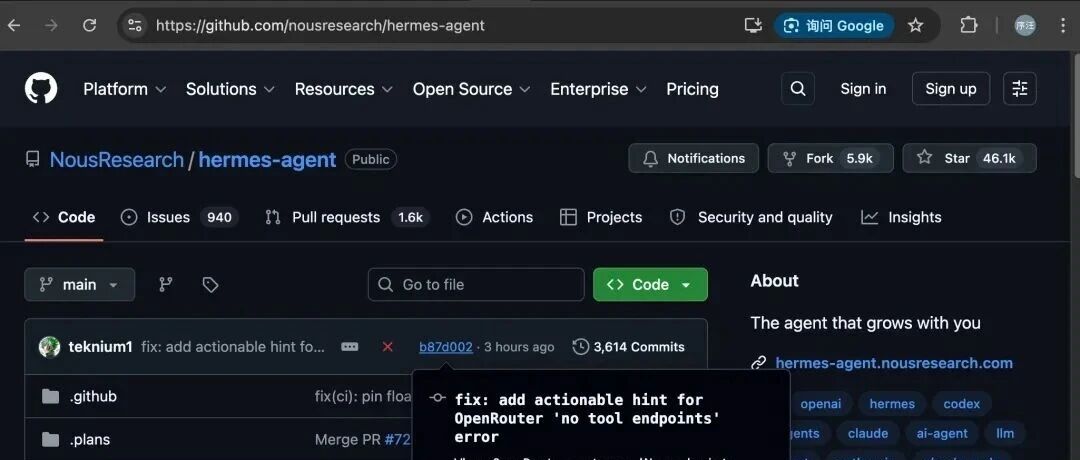The width and height of the screenshot is (1080, 460).
Task: Open the NousResearch owner link
Action: pos(116,160)
